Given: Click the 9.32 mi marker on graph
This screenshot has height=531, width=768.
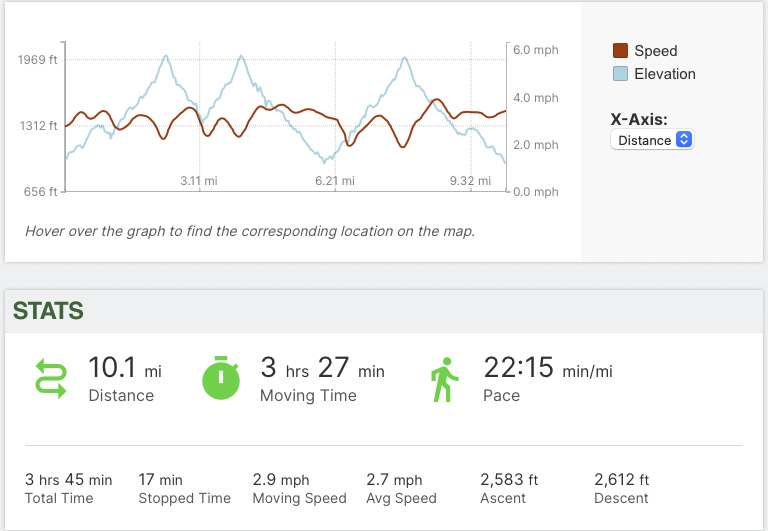Looking at the screenshot, I should (470, 181).
